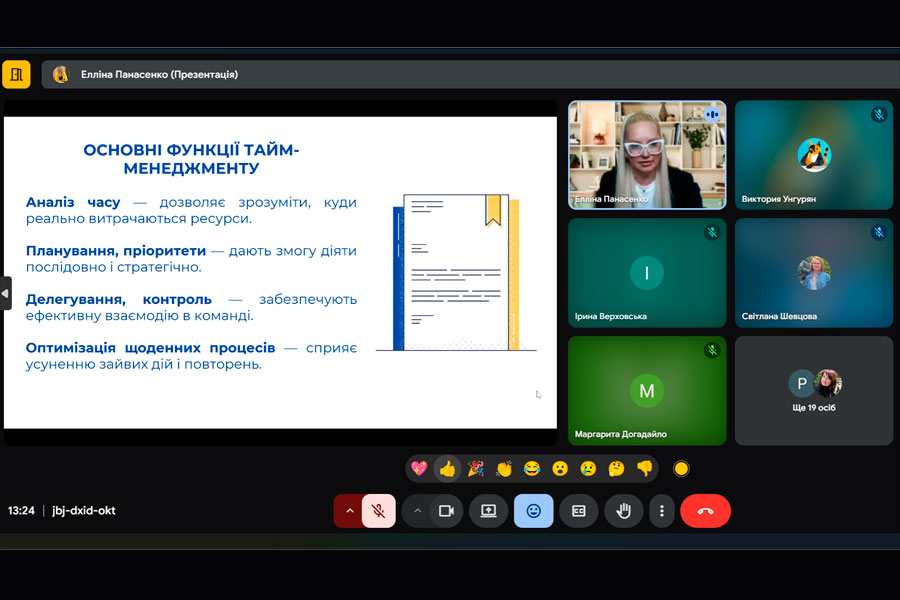The width and height of the screenshot is (900, 600).
Task: Click the muted mic icon on Виктория Унгурян
Action: click(x=879, y=114)
